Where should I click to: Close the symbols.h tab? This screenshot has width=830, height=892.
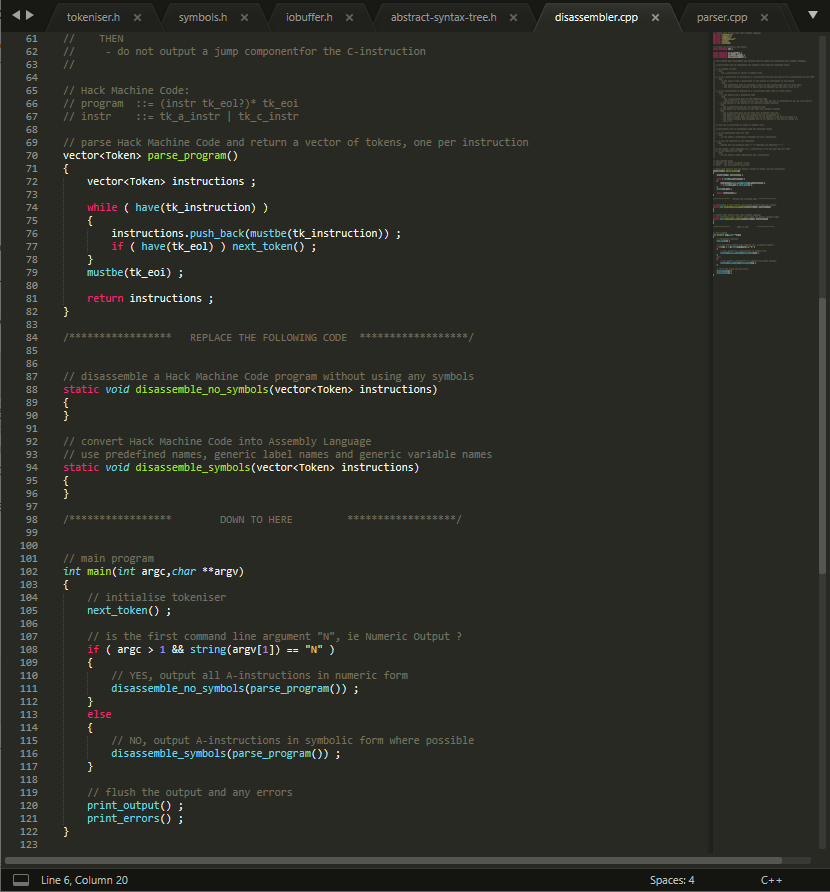click(245, 18)
